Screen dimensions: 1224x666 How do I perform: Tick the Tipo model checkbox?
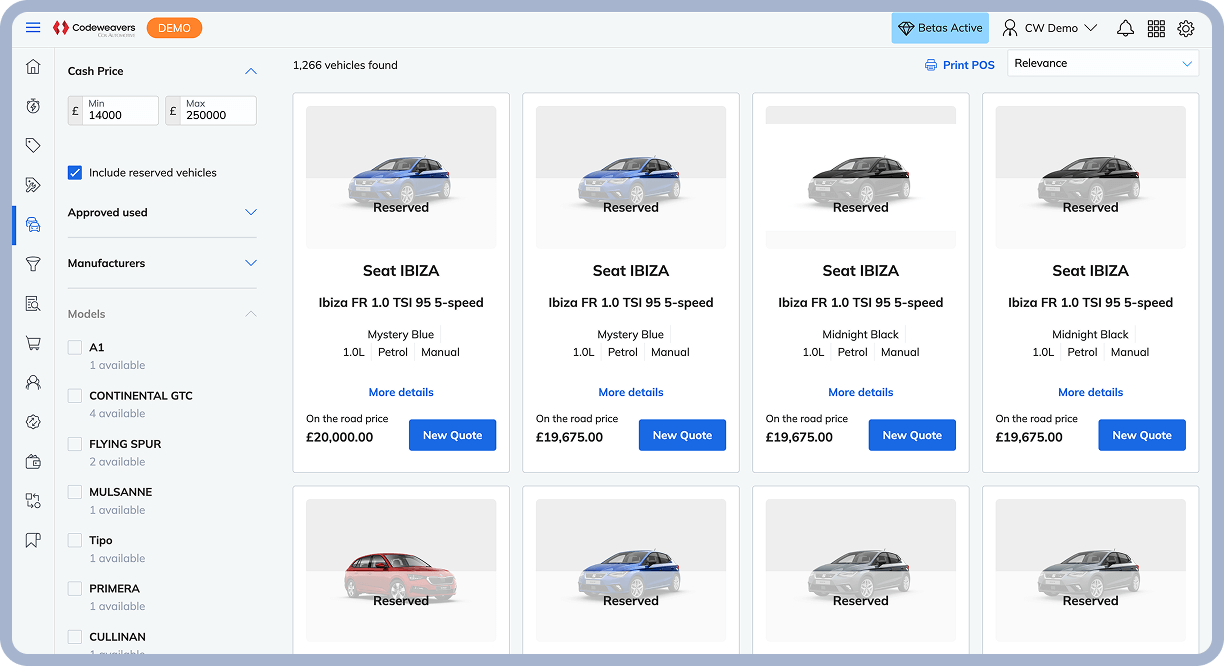[x=75, y=540]
